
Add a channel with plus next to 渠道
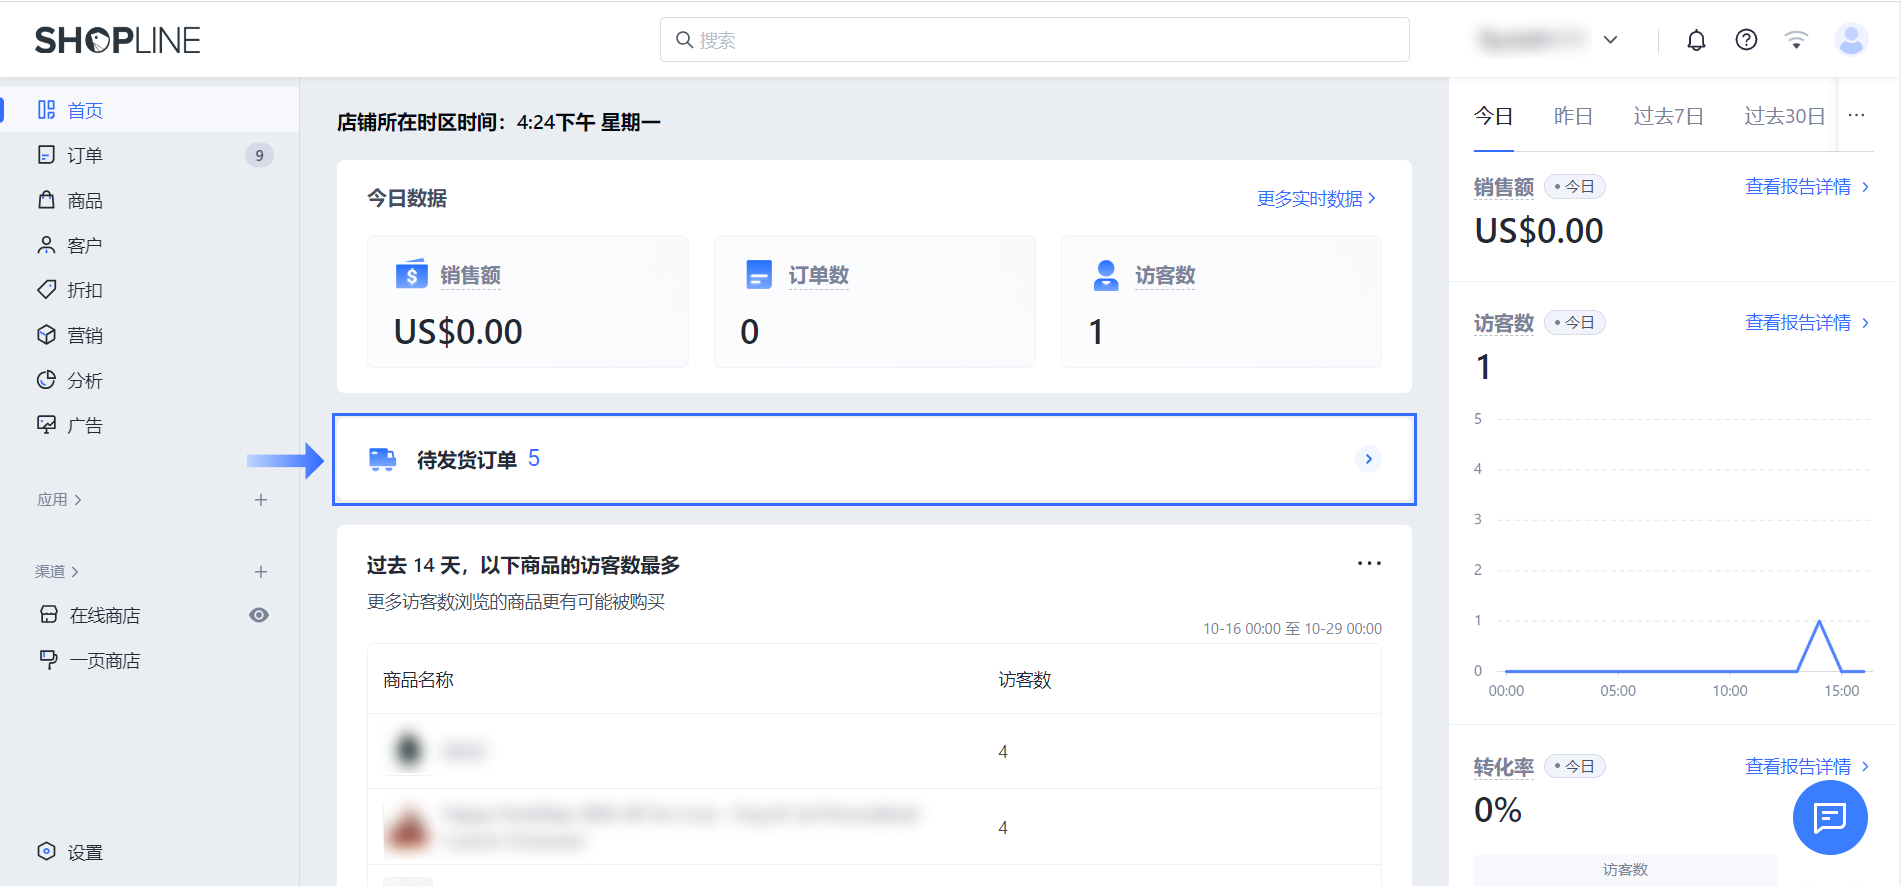click(261, 571)
